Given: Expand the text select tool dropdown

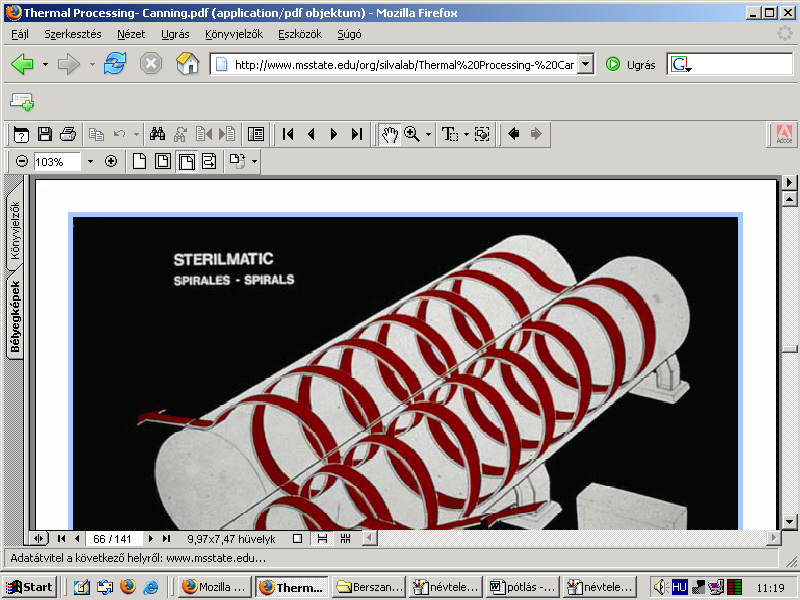Looking at the screenshot, I should (466, 134).
